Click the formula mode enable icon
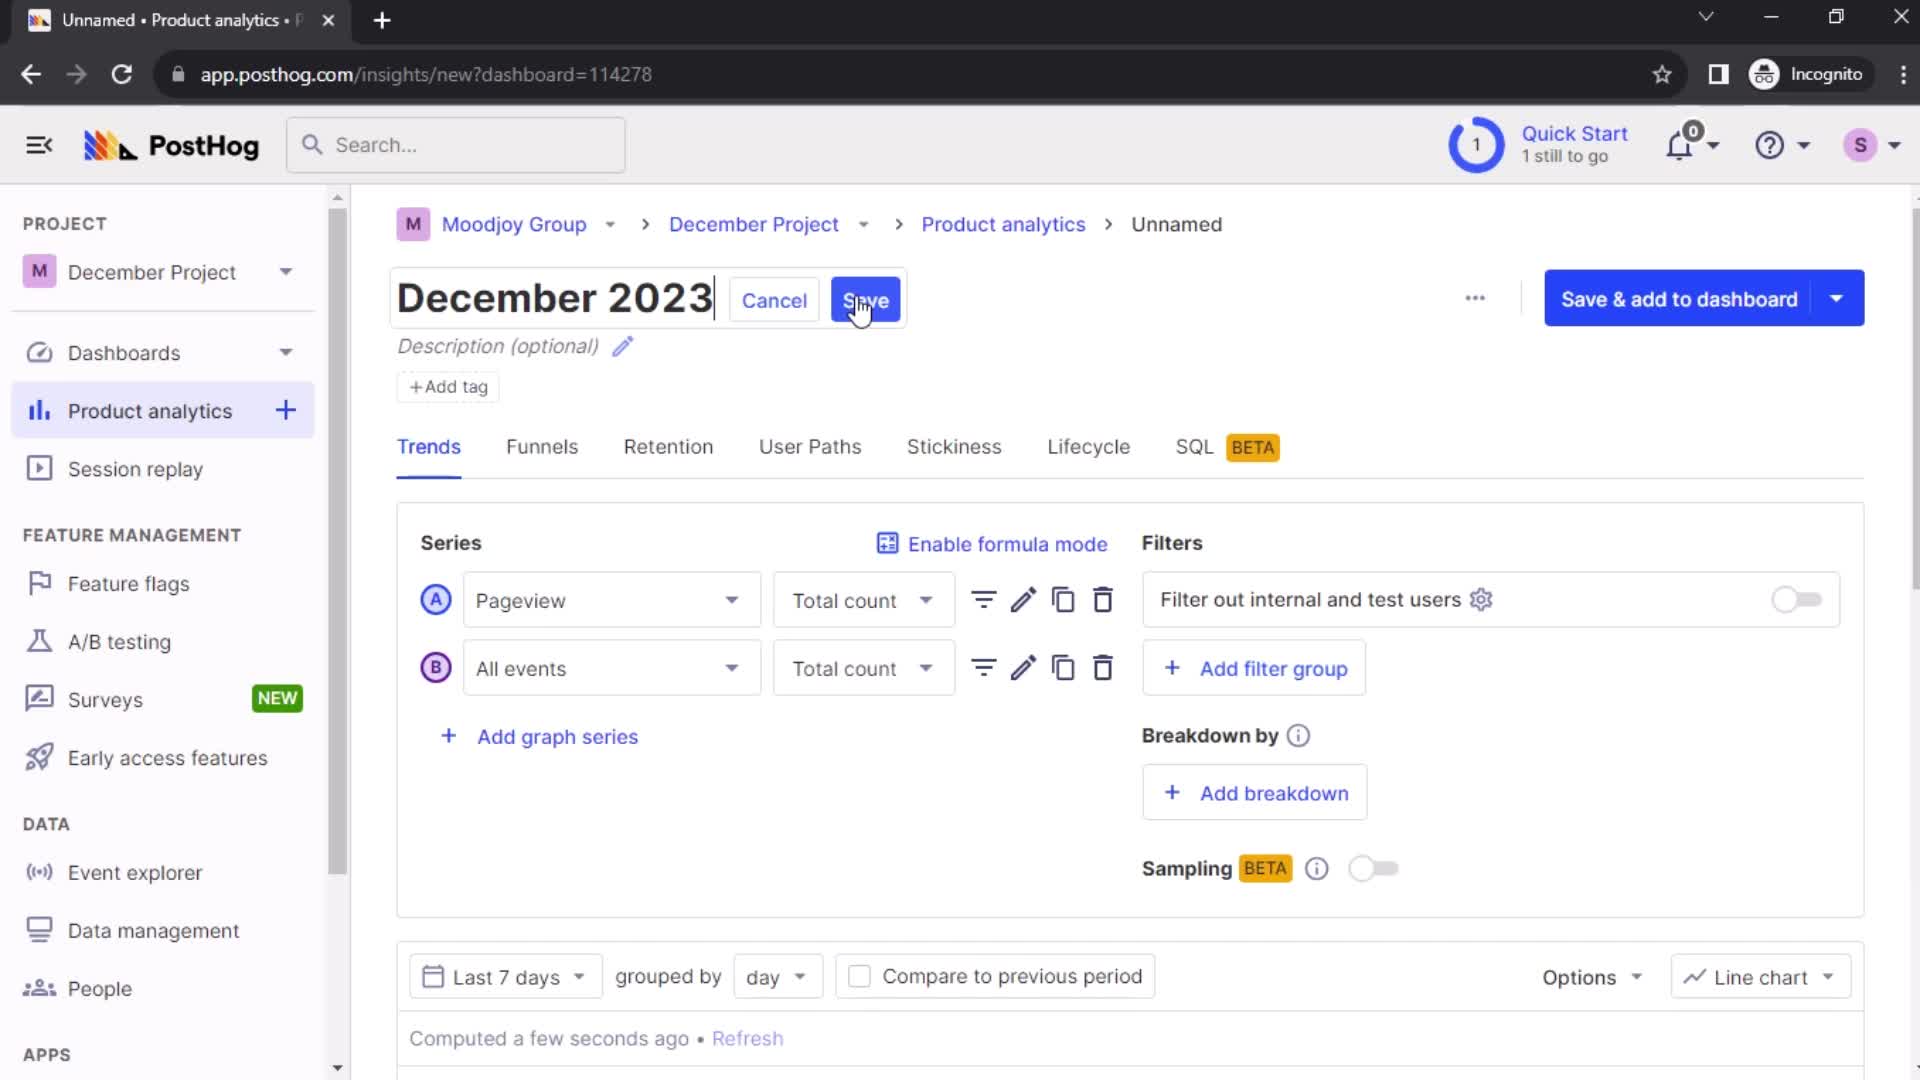 [x=887, y=545]
